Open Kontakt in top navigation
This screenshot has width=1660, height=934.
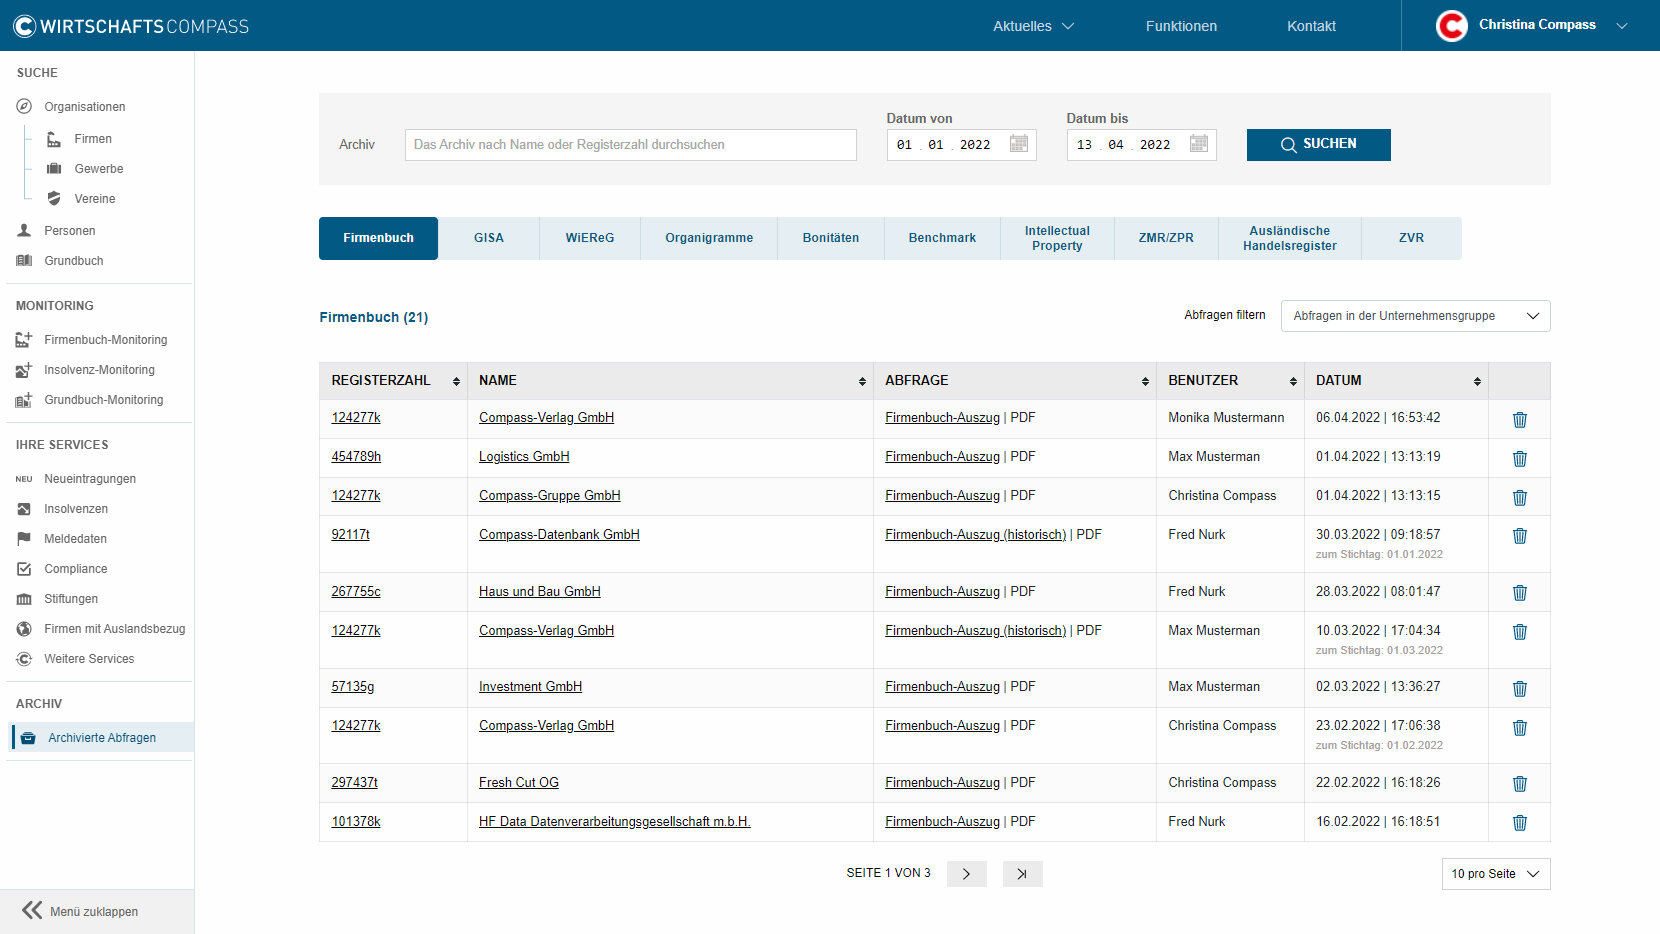(x=1311, y=26)
